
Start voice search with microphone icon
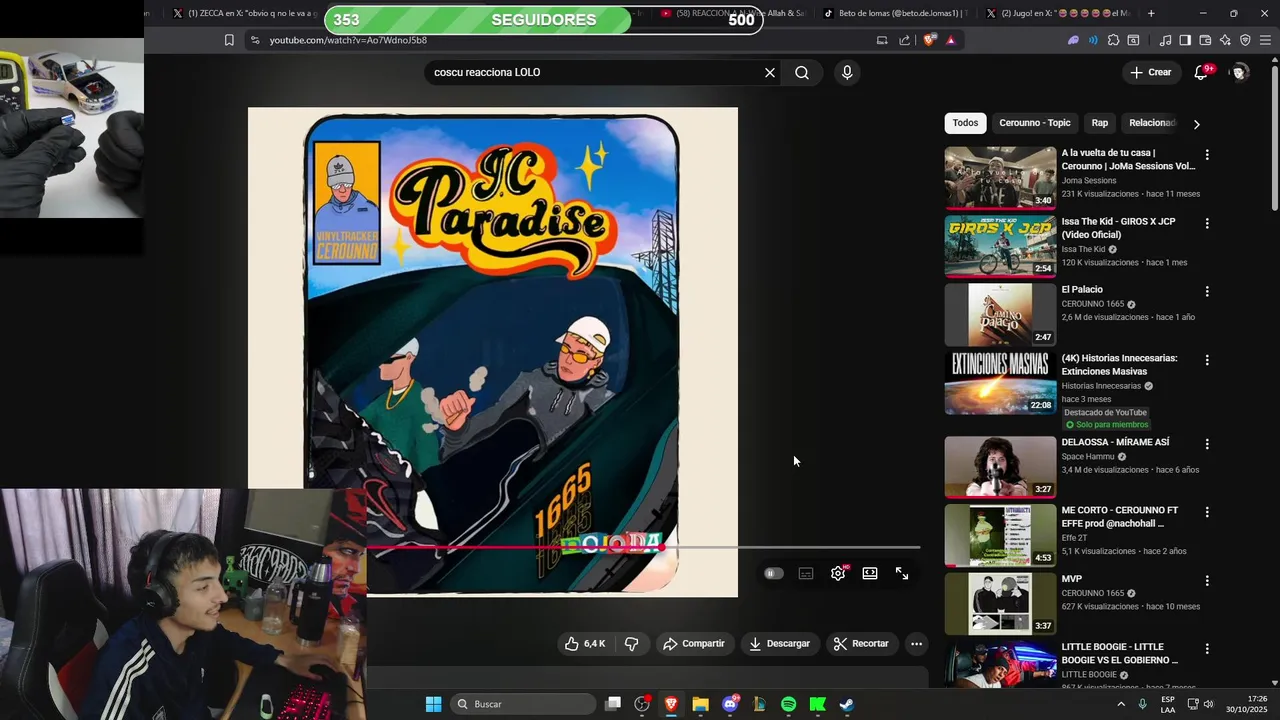[847, 73]
